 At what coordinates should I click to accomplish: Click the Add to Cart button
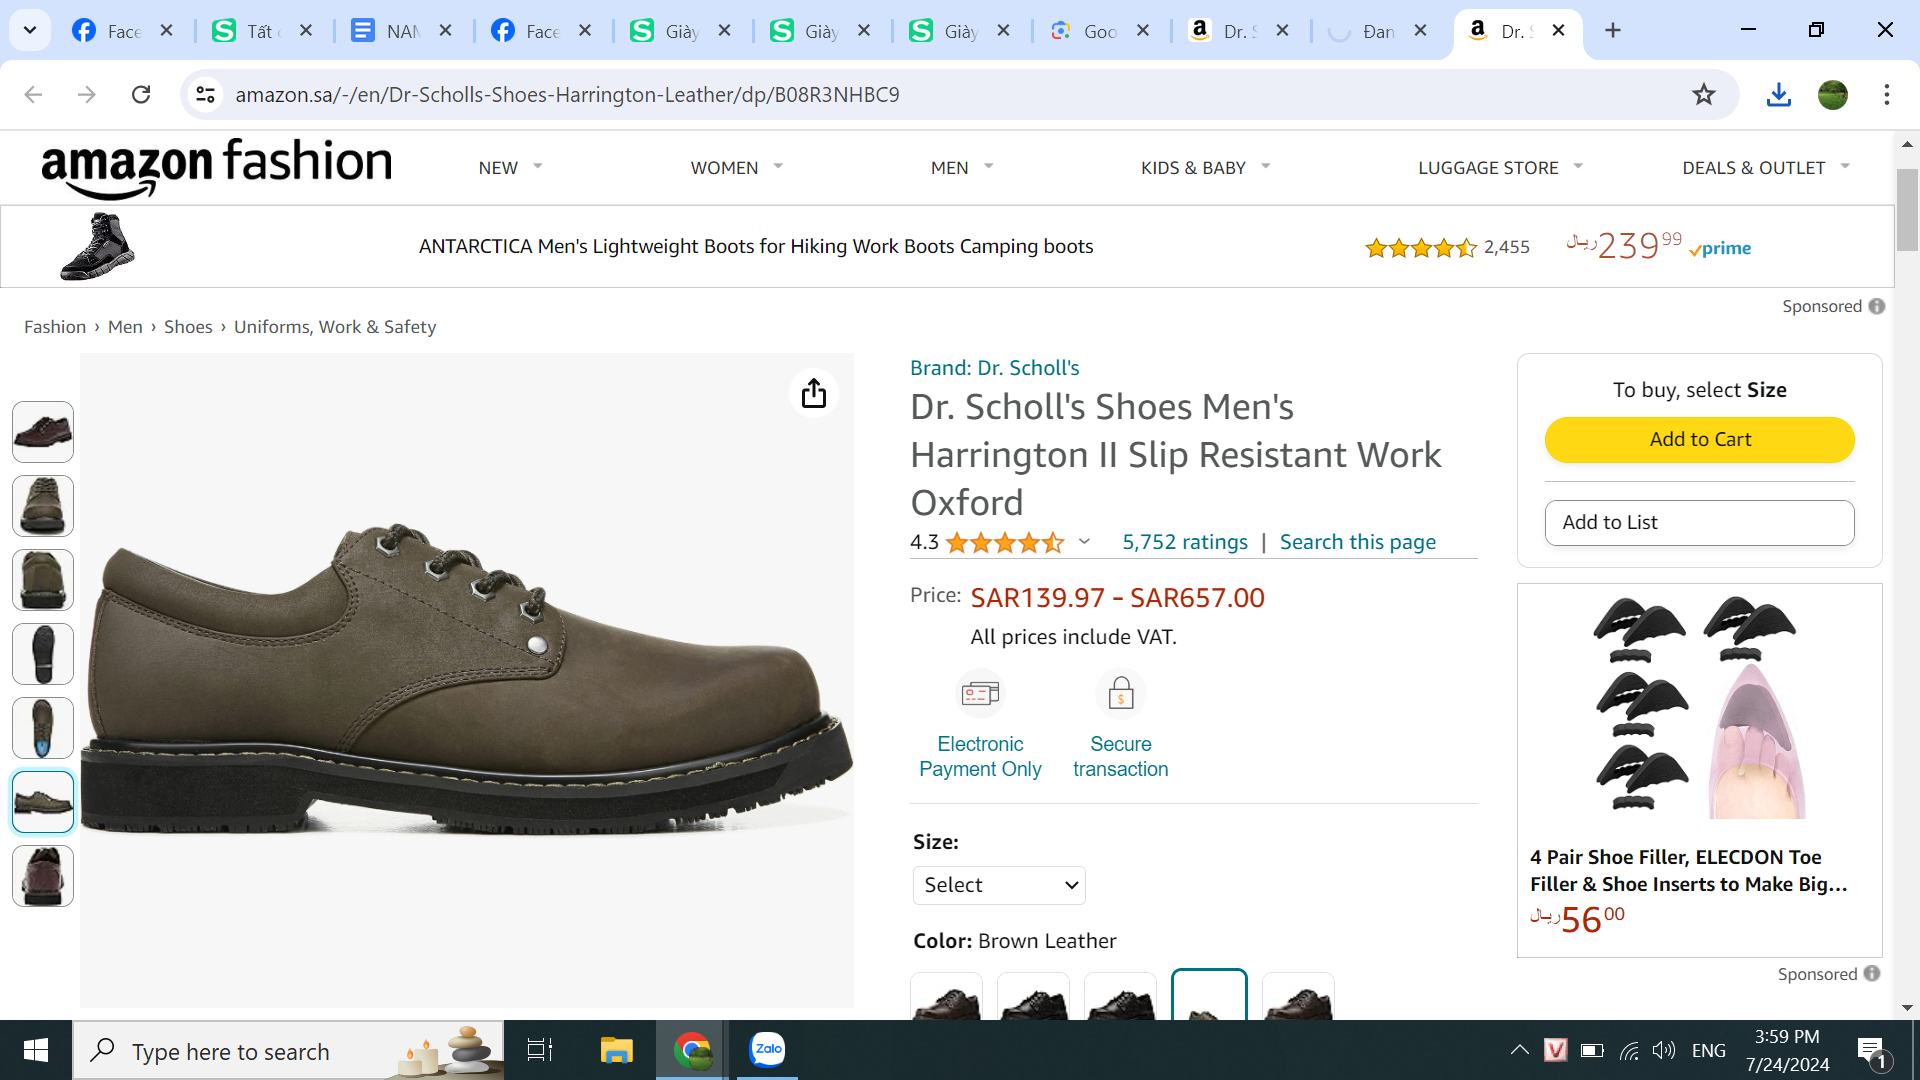click(1699, 439)
